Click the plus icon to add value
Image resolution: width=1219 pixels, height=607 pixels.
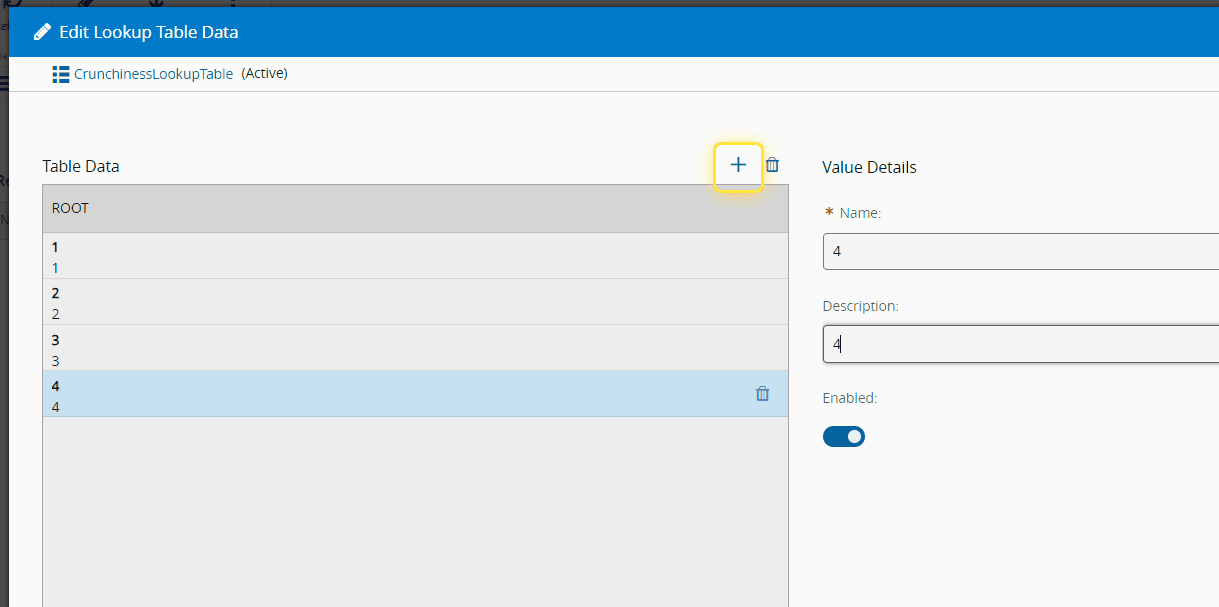pyautogui.click(x=738, y=166)
